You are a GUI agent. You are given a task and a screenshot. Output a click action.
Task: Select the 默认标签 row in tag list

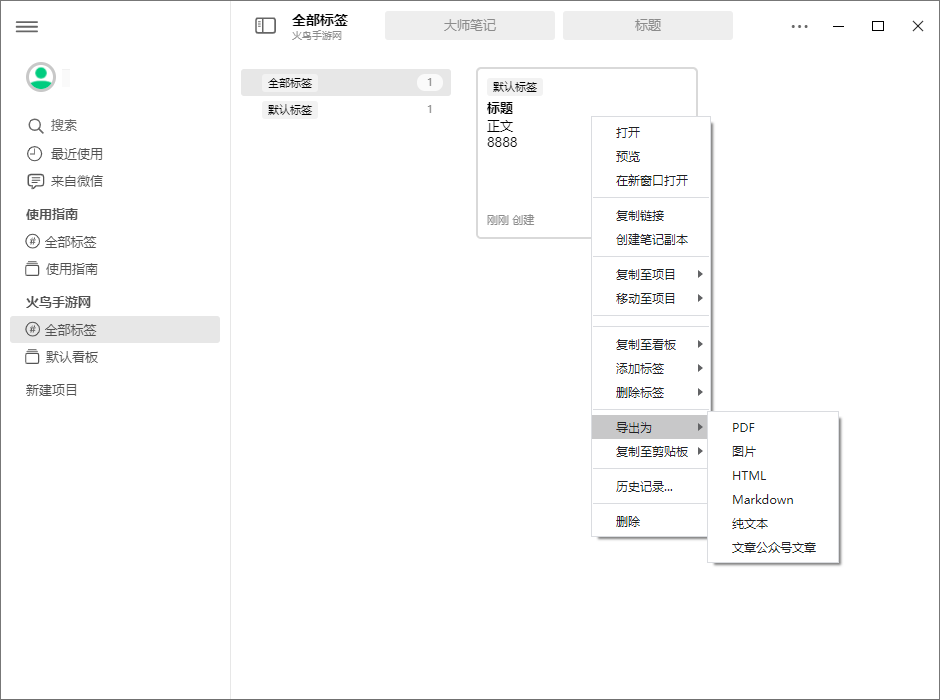[346, 110]
